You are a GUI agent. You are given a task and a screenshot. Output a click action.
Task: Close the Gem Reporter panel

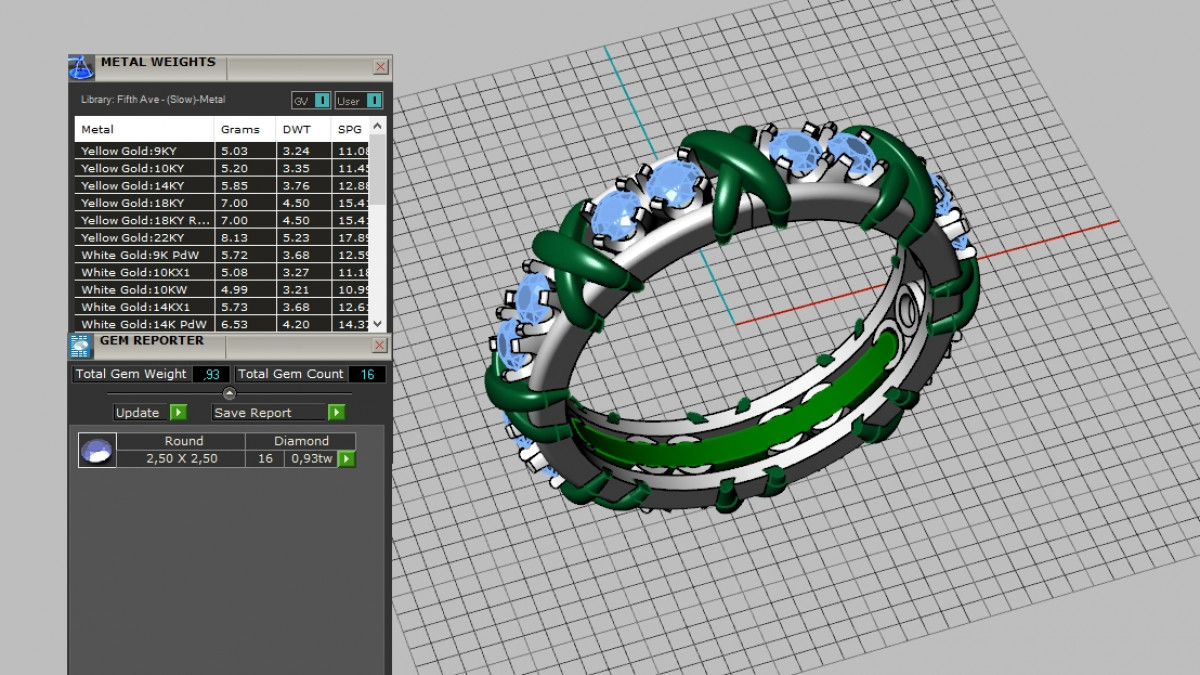[380, 345]
